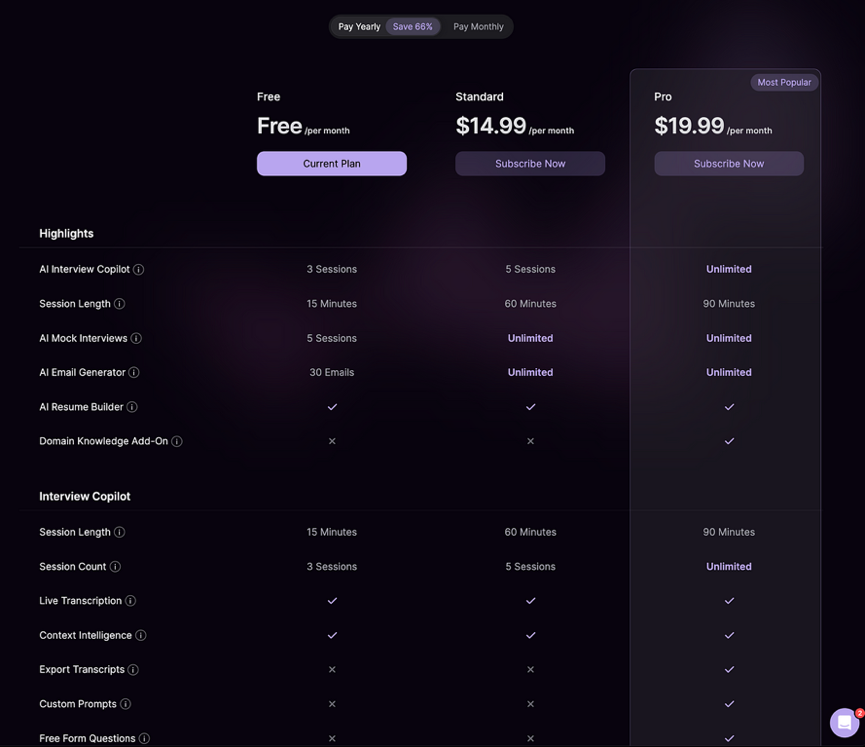865x747 pixels.
Task: Click info icon next to AI Email Generator
Action: click(134, 373)
